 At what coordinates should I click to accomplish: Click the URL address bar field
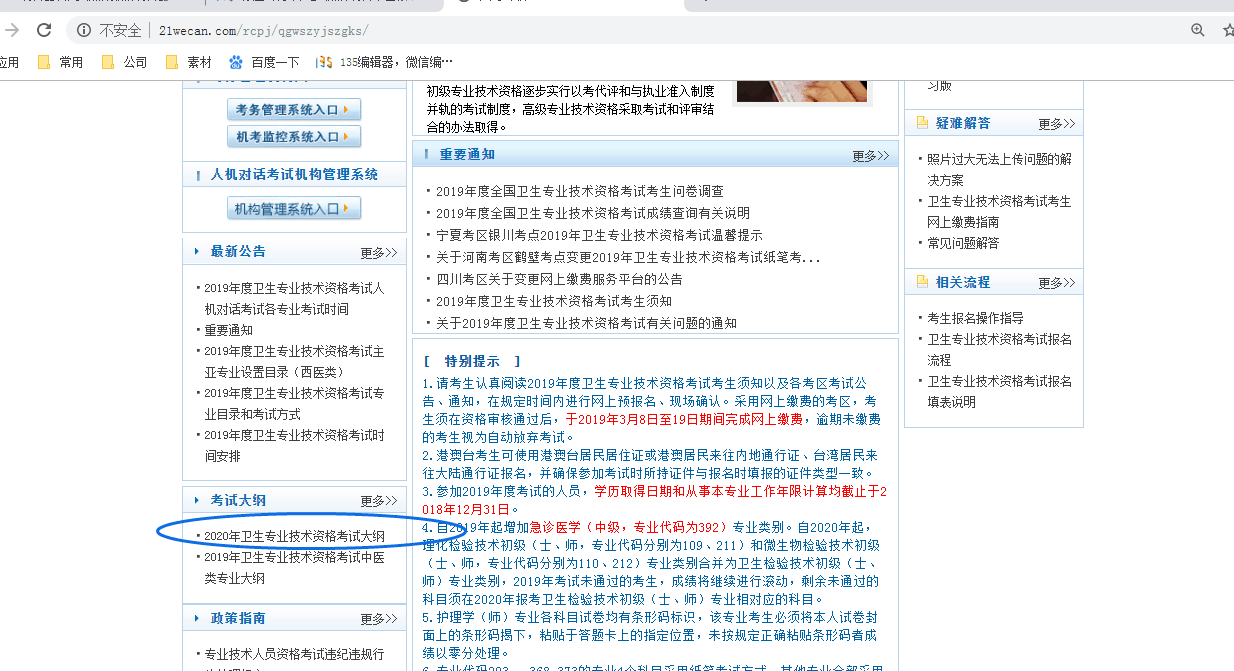600,30
